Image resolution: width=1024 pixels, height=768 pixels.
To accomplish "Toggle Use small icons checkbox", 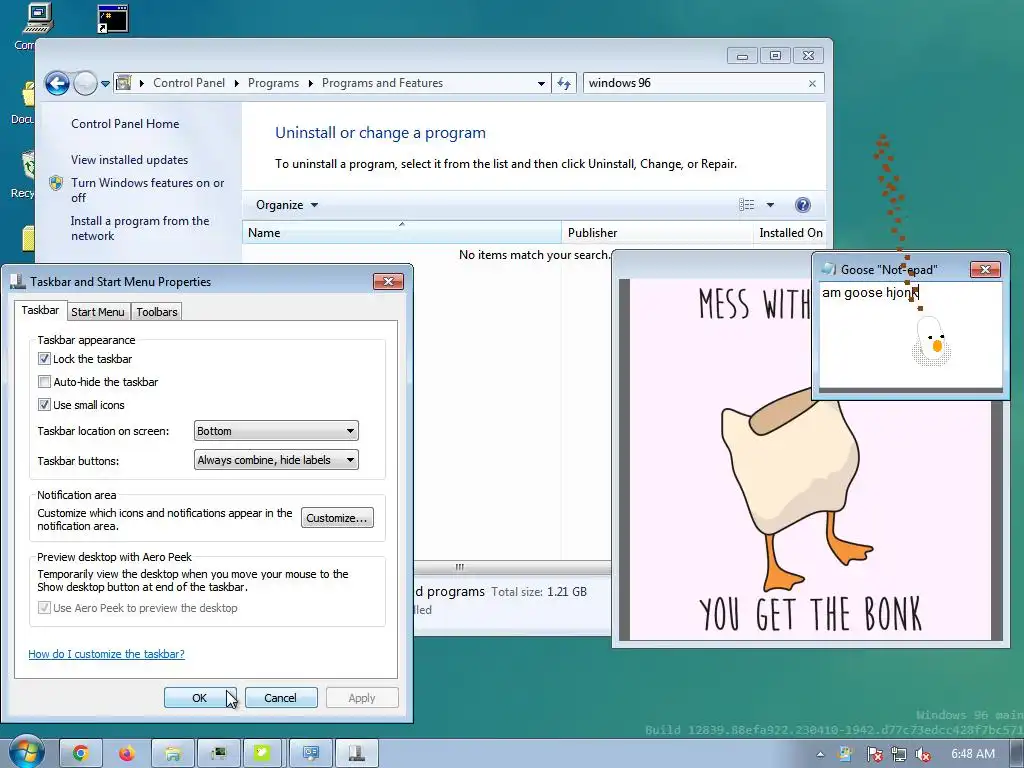I will 44,405.
